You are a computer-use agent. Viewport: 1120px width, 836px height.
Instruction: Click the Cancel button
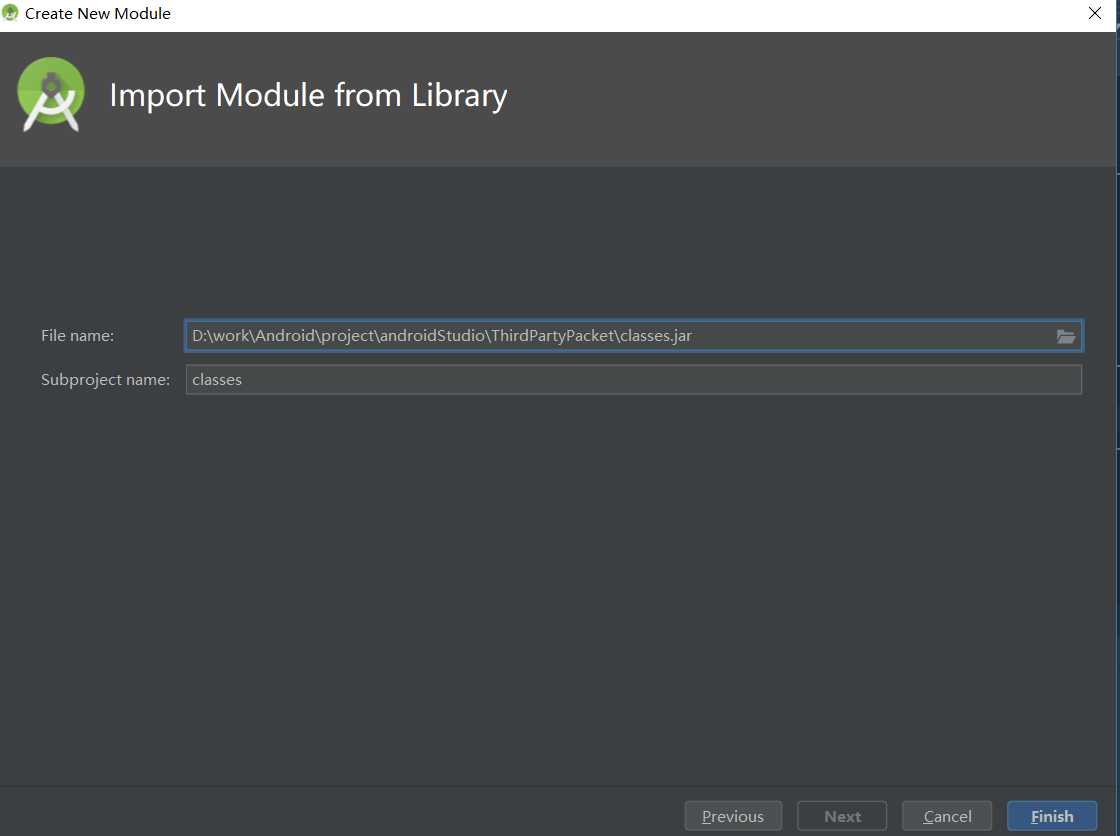(x=946, y=816)
